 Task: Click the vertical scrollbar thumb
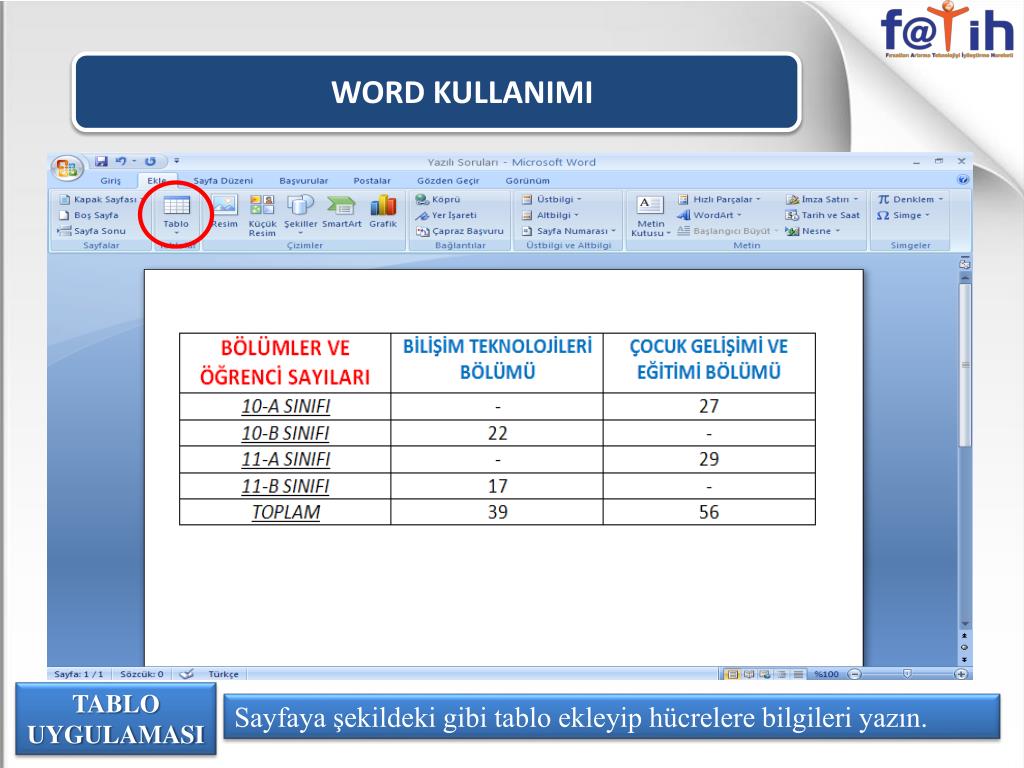point(965,364)
